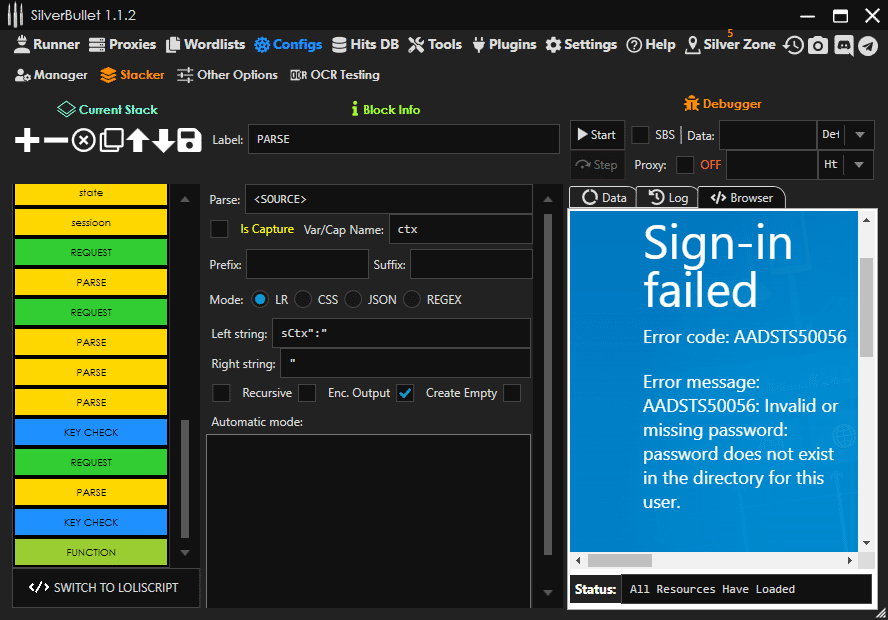The height and width of the screenshot is (620, 888).
Task: Open the Plugins section
Action: coord(504,44)
